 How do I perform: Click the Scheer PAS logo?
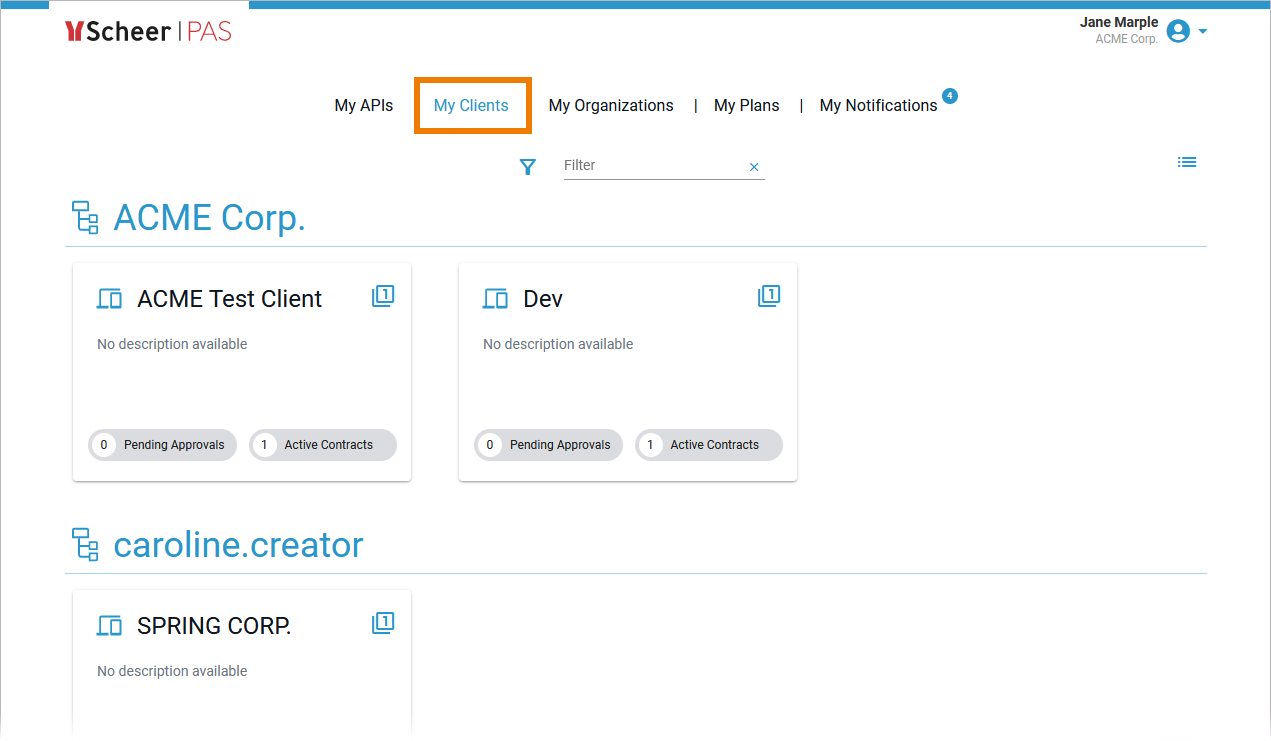148,32
